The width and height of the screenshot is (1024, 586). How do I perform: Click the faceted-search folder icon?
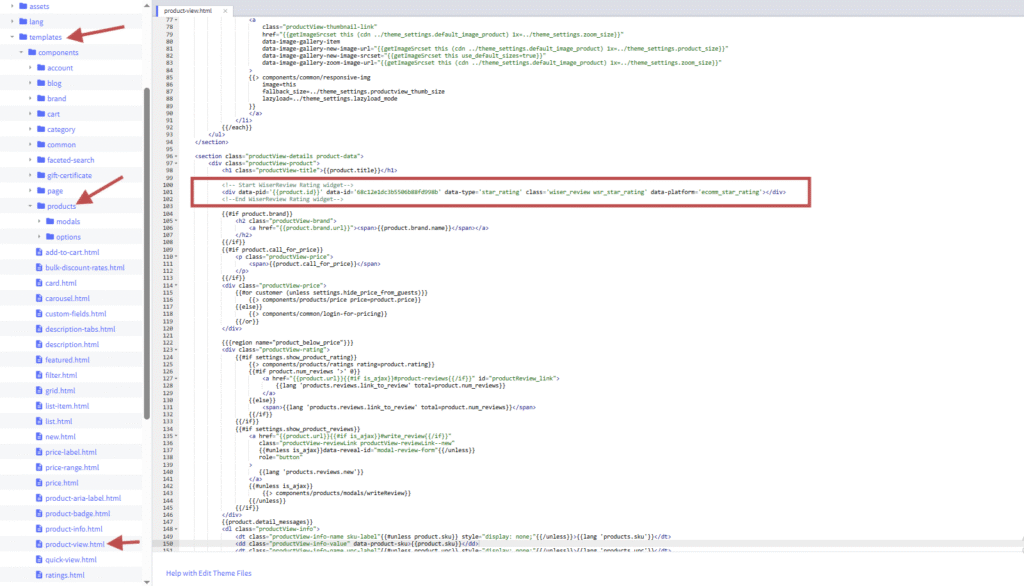(x=41, y=160)
